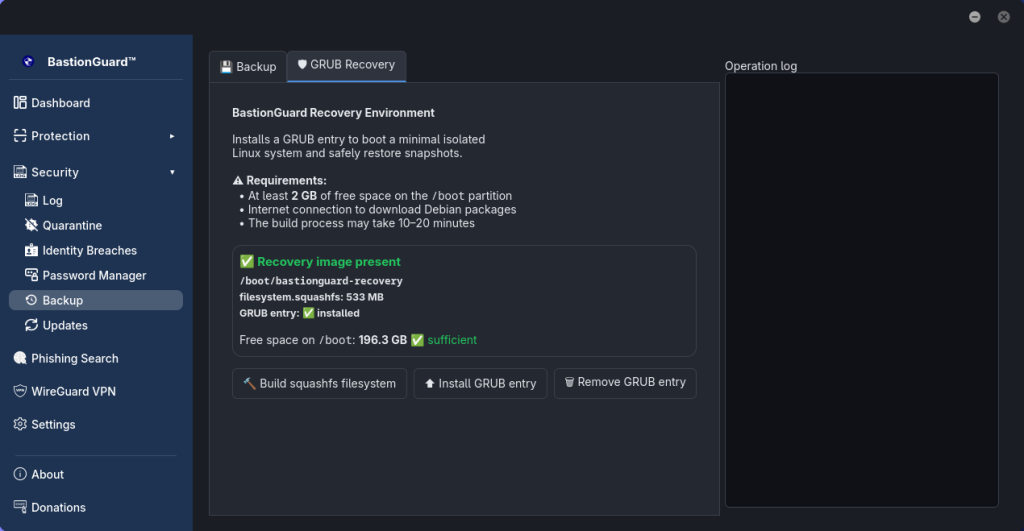This screenshot has width=1024, height=531.
Task: Click the hammer icon on Build button
Action: point(249,383)
